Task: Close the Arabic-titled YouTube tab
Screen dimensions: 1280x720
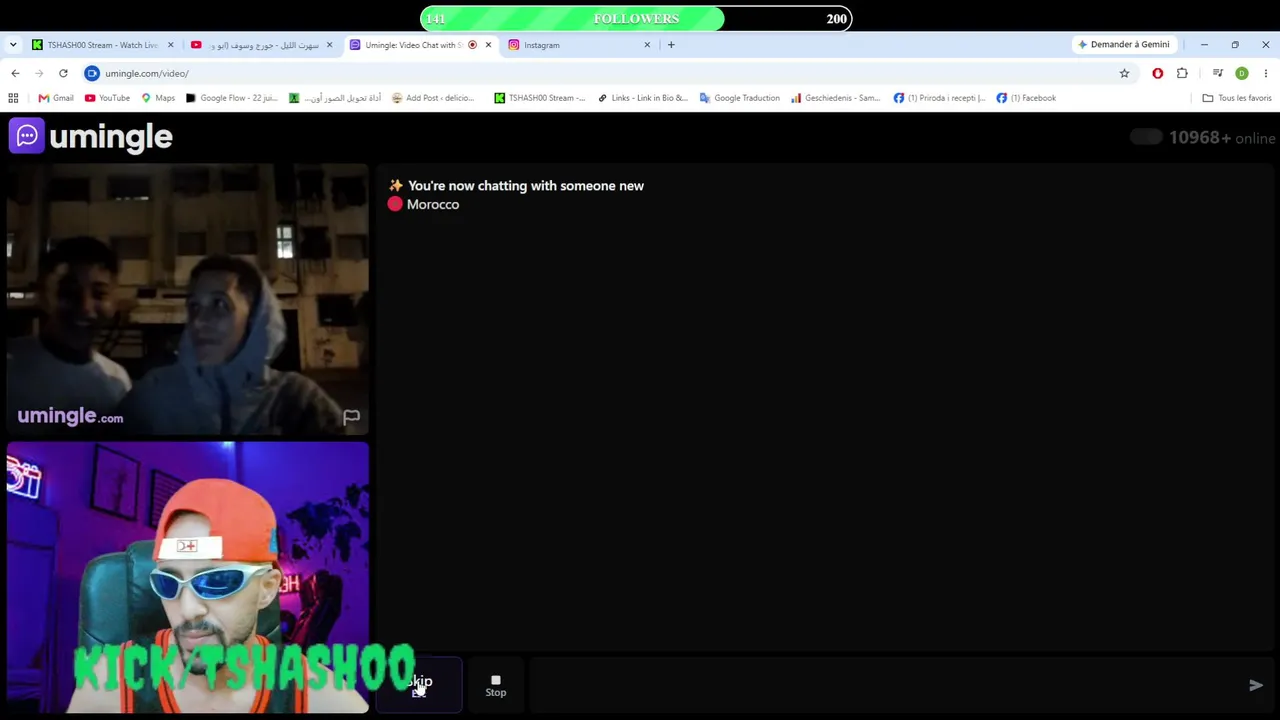Action: pyautogui.click(x=329, y=45)
